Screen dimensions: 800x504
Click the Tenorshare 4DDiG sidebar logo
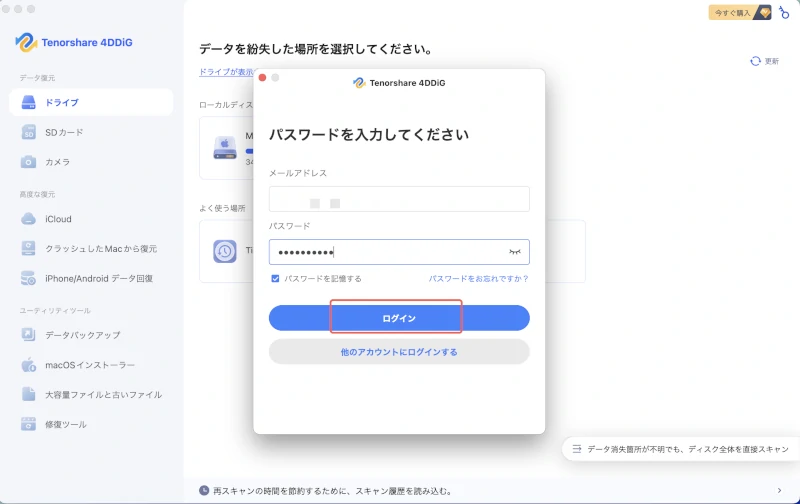click(74, 42)
